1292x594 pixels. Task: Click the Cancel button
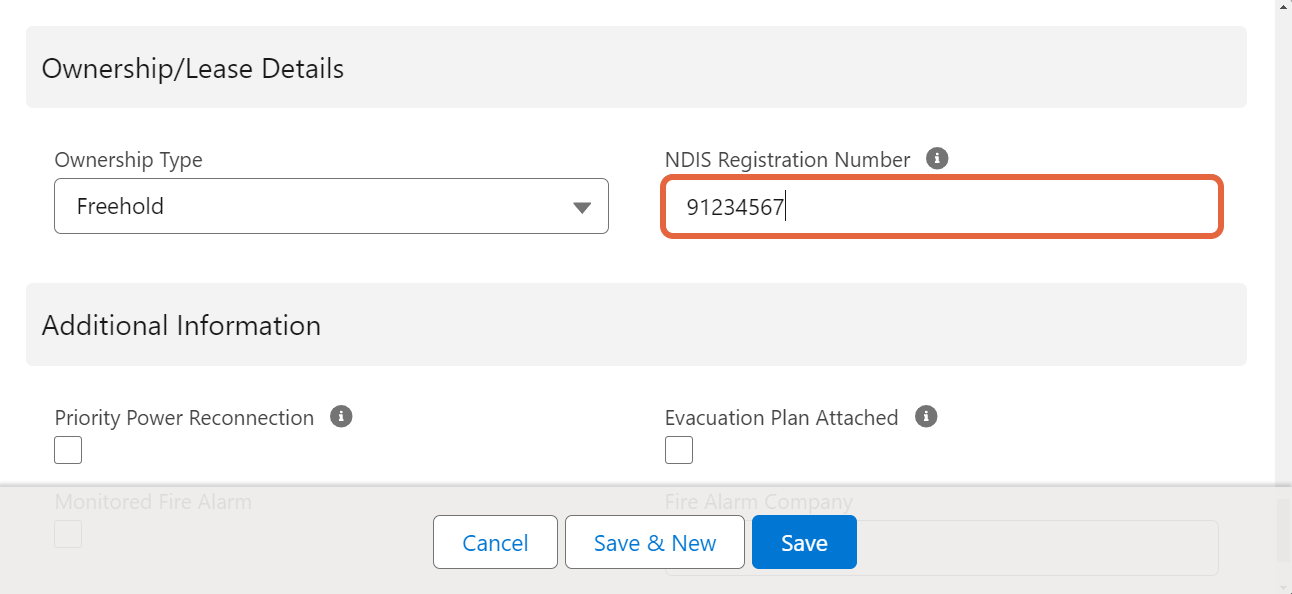click(495, 541)
